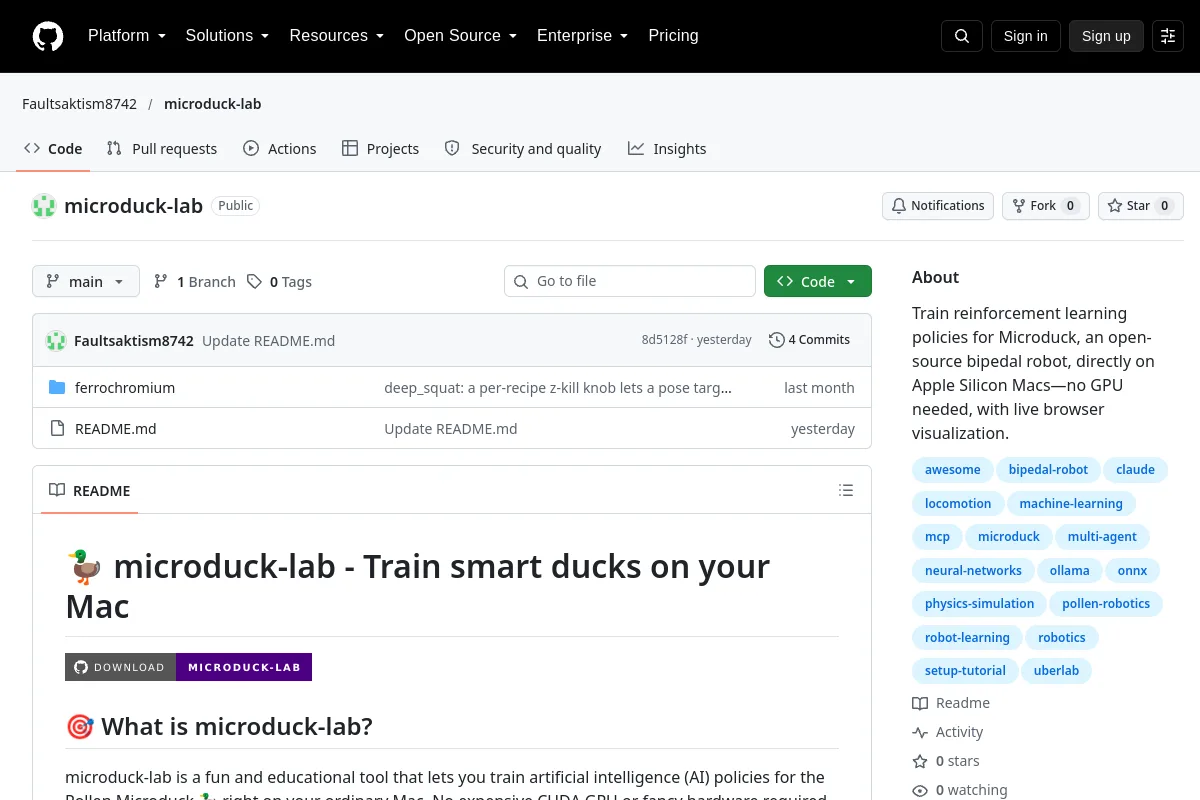This screenshot has width=1200, height=800.
Task: Open appearance settings icon next to Sign up
Action: point(1168,36)
